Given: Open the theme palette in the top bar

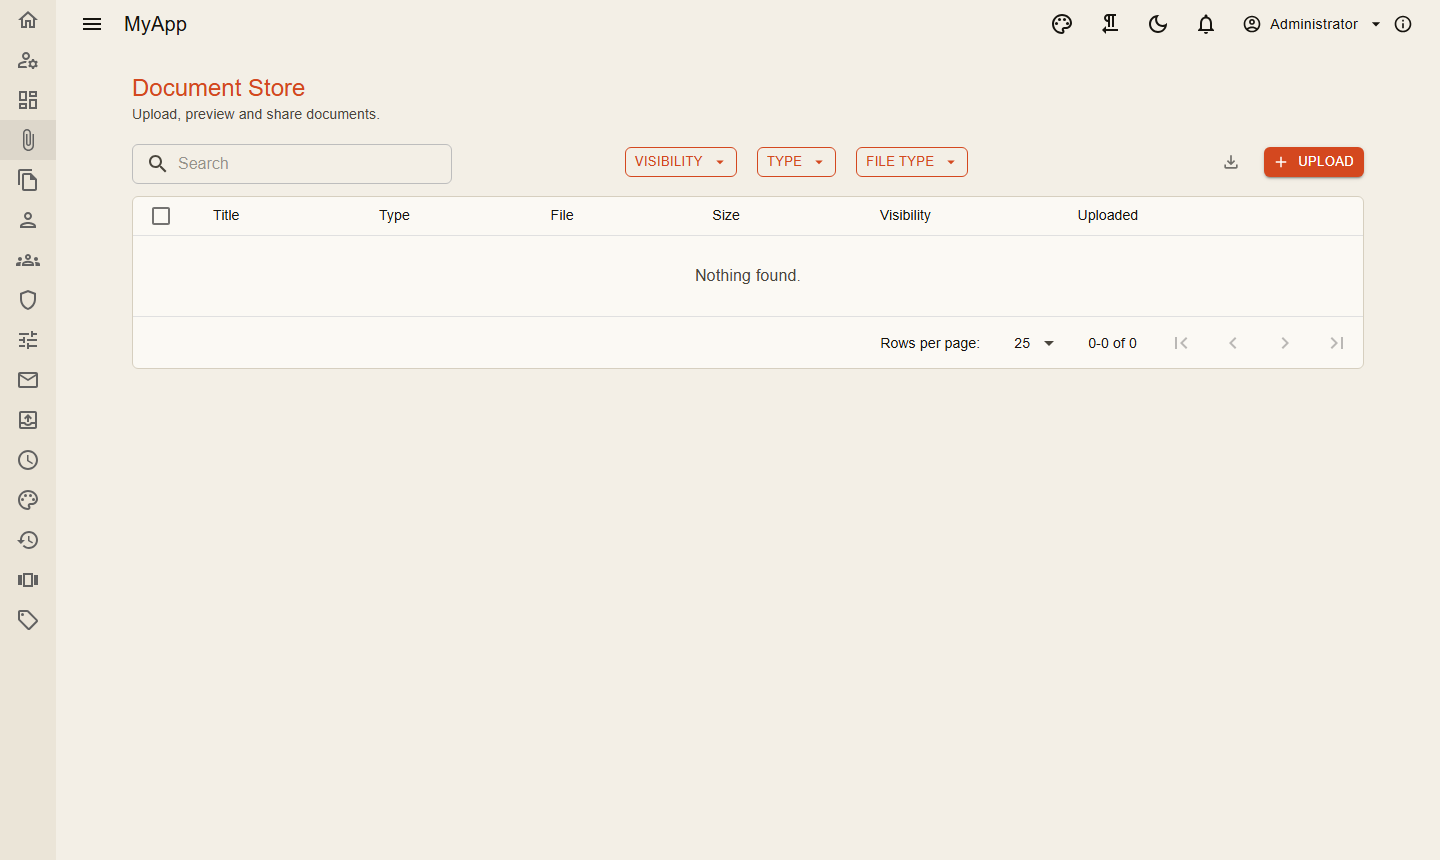Looking at the screenshot, I should tap(1062, 24).
